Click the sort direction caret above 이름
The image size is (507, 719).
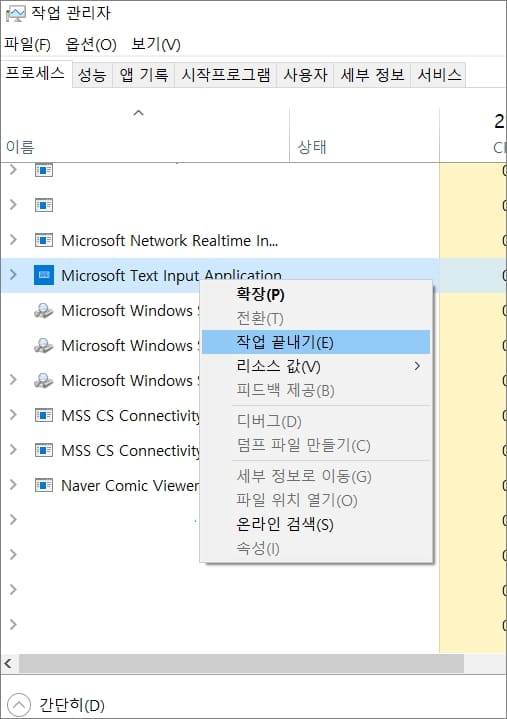point(138,113)
